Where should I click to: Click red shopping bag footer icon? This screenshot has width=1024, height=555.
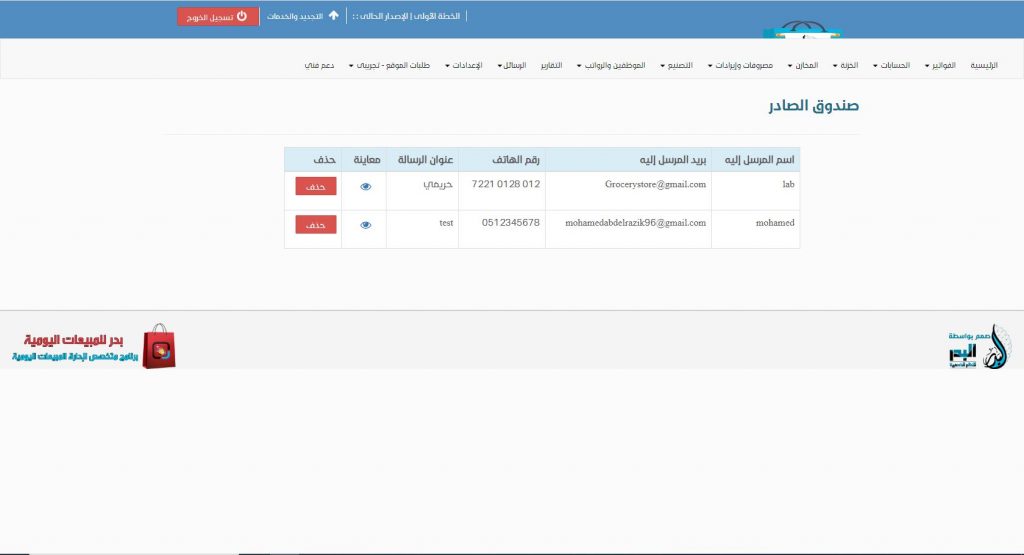(159, 346)
